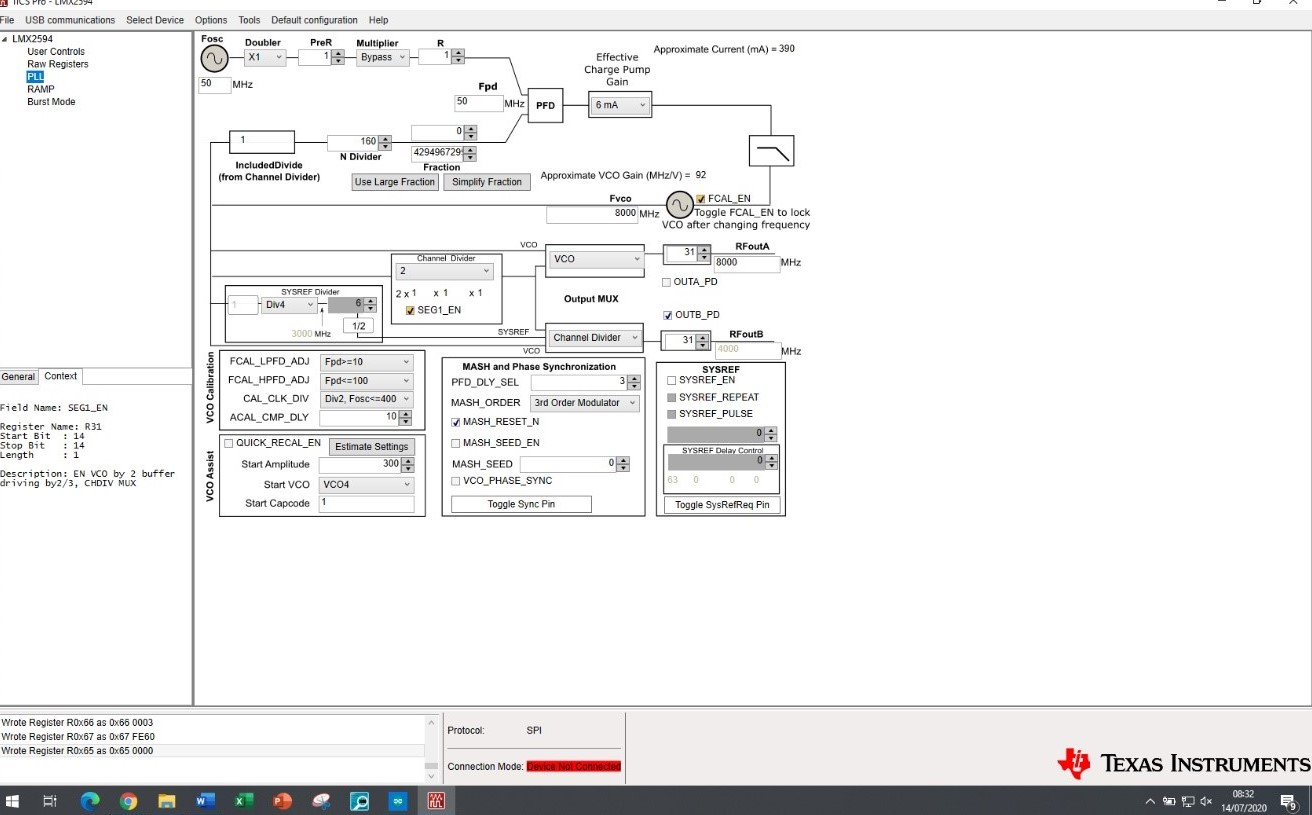
Task: Open the RFoutA mux VCO dropdown
Action: [x=596, y=259]
